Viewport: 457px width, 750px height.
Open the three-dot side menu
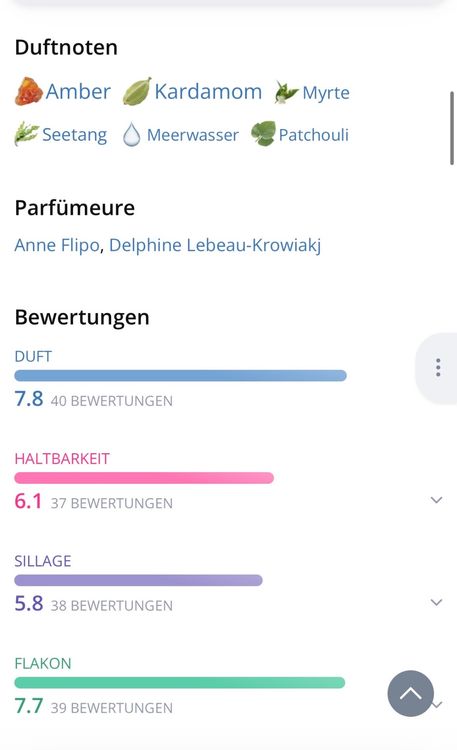point(438,368)
